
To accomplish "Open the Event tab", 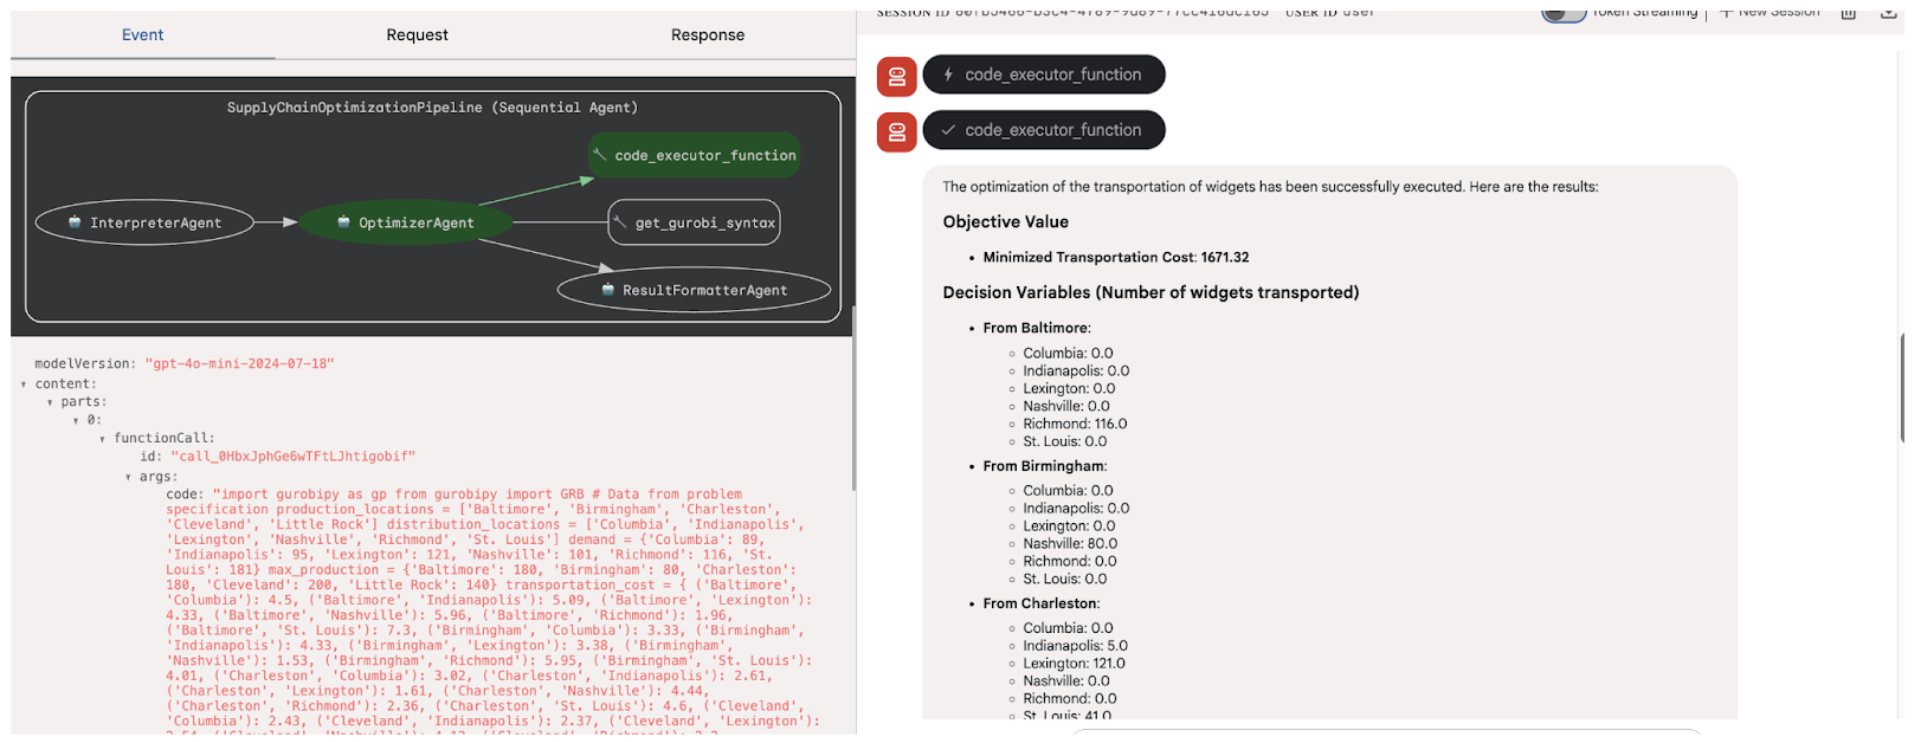I will 142,35.
